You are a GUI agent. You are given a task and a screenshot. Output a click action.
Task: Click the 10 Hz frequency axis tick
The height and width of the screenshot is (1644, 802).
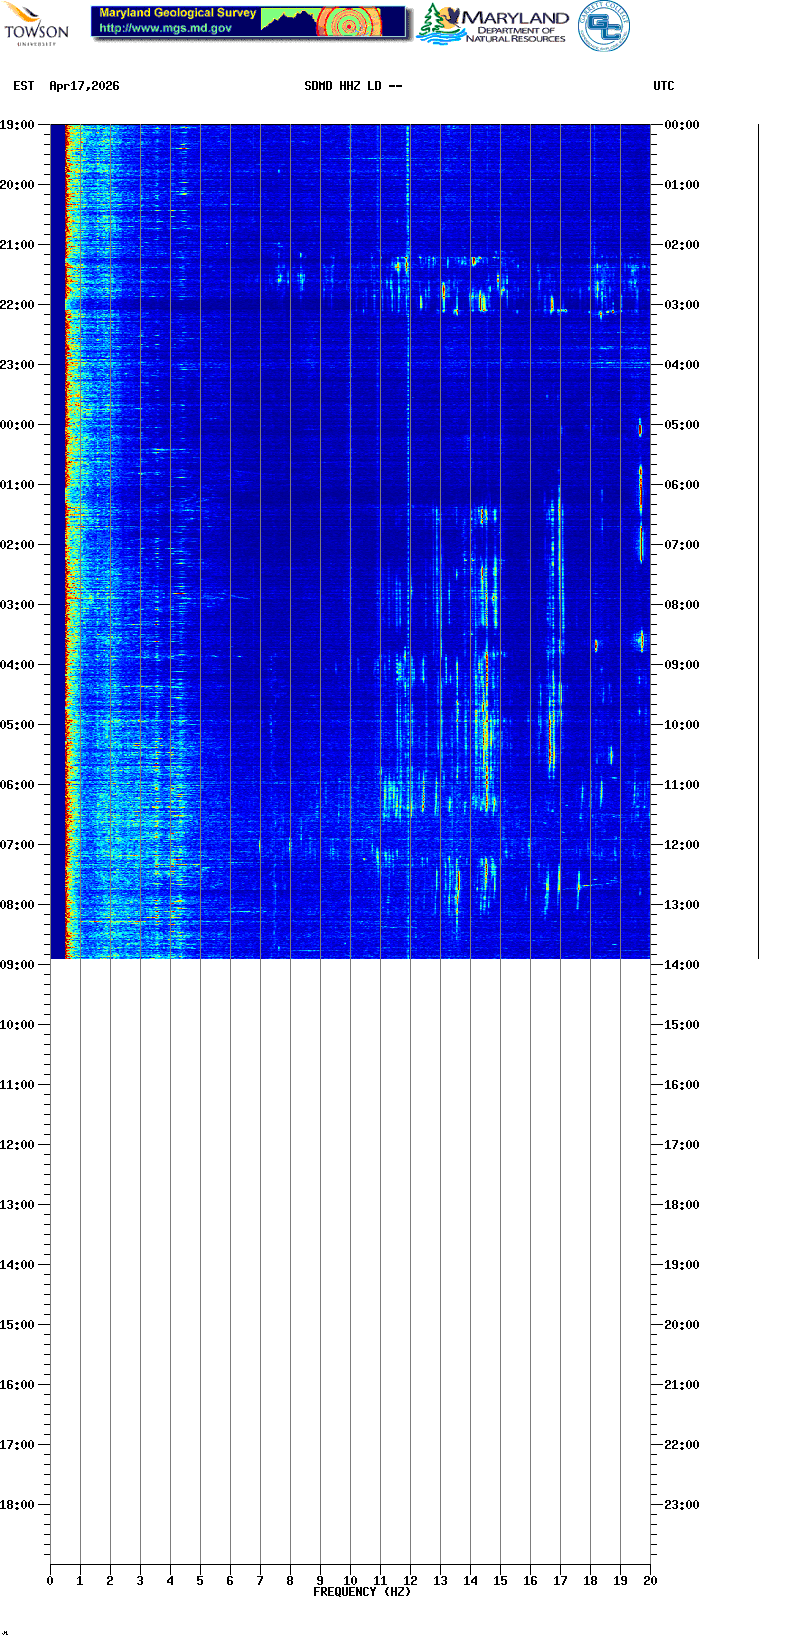point(350,1580)
